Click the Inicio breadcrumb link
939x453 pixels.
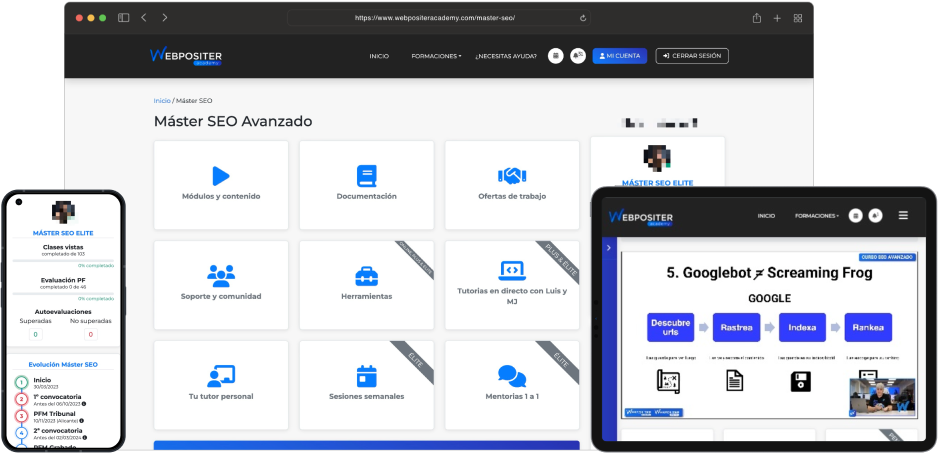pos(161,101)
